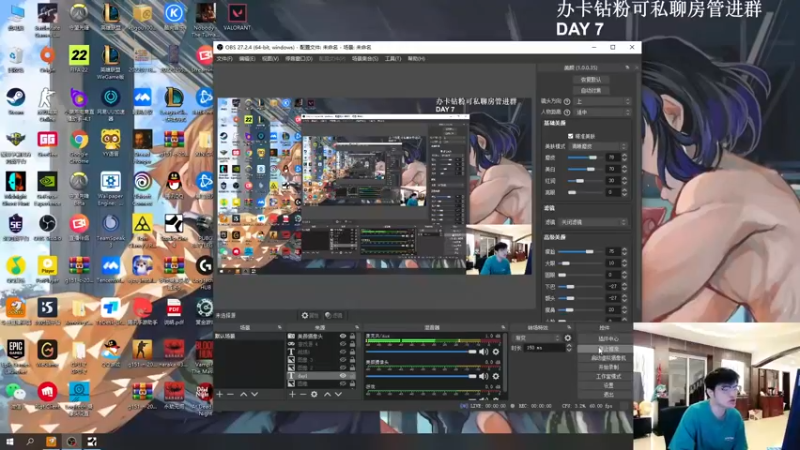Step the transition duration 250 ms spinner
Viewport: 800px width, 450px height.
coord(569,348)
